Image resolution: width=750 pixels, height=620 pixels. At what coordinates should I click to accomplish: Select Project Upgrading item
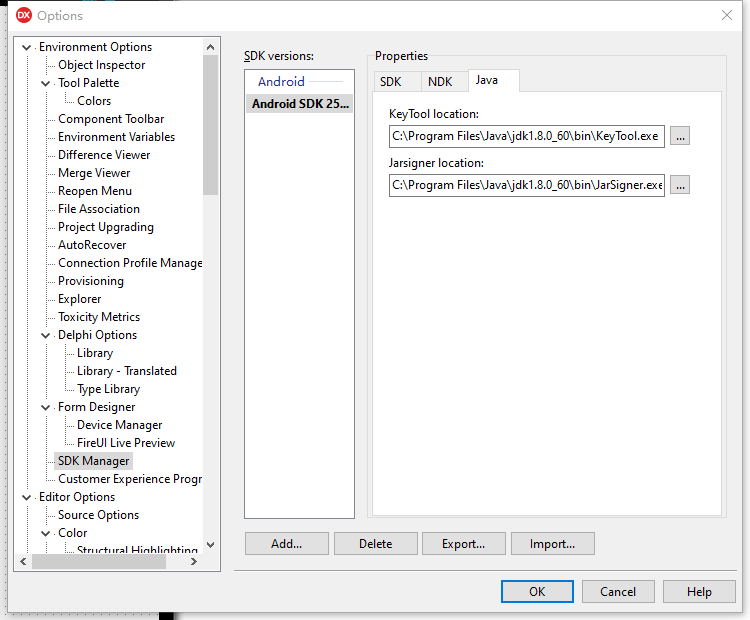tap(106, 227)
